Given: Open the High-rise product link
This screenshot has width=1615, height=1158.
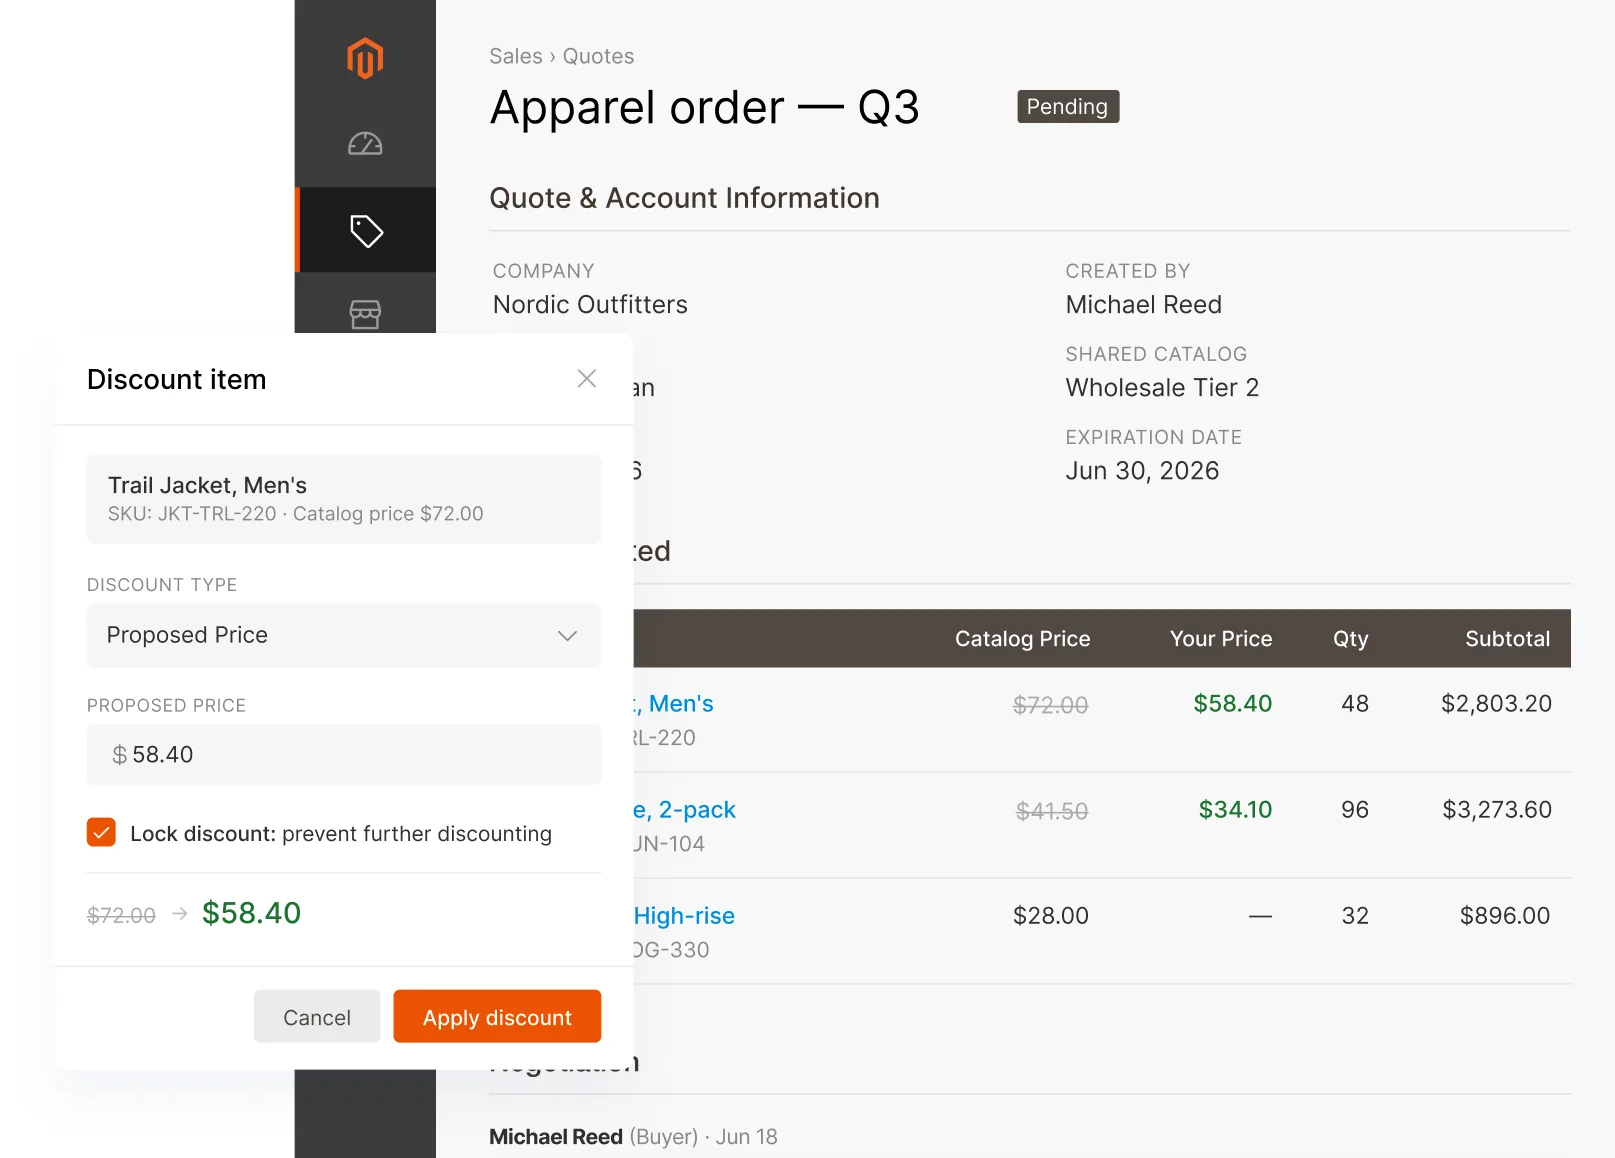Looking at the screenshot, I should tap(685, 915).
